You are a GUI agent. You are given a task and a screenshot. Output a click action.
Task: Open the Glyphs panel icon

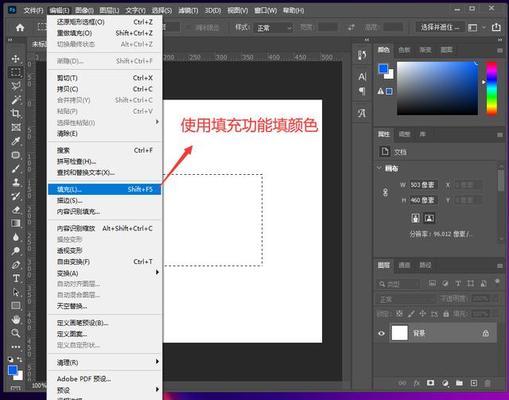pyautogui.click(x=362, y=113)
